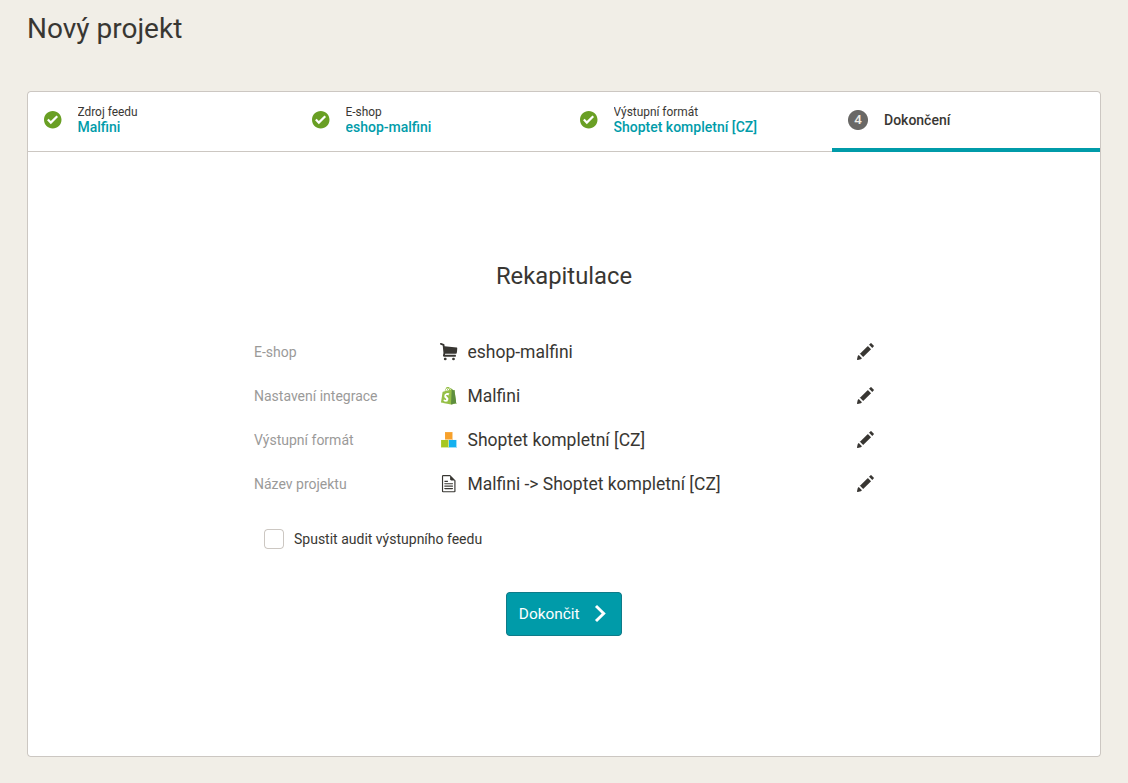Click the document icon beside project name
Screen dimensions: 1128x783
coord(448,484)
